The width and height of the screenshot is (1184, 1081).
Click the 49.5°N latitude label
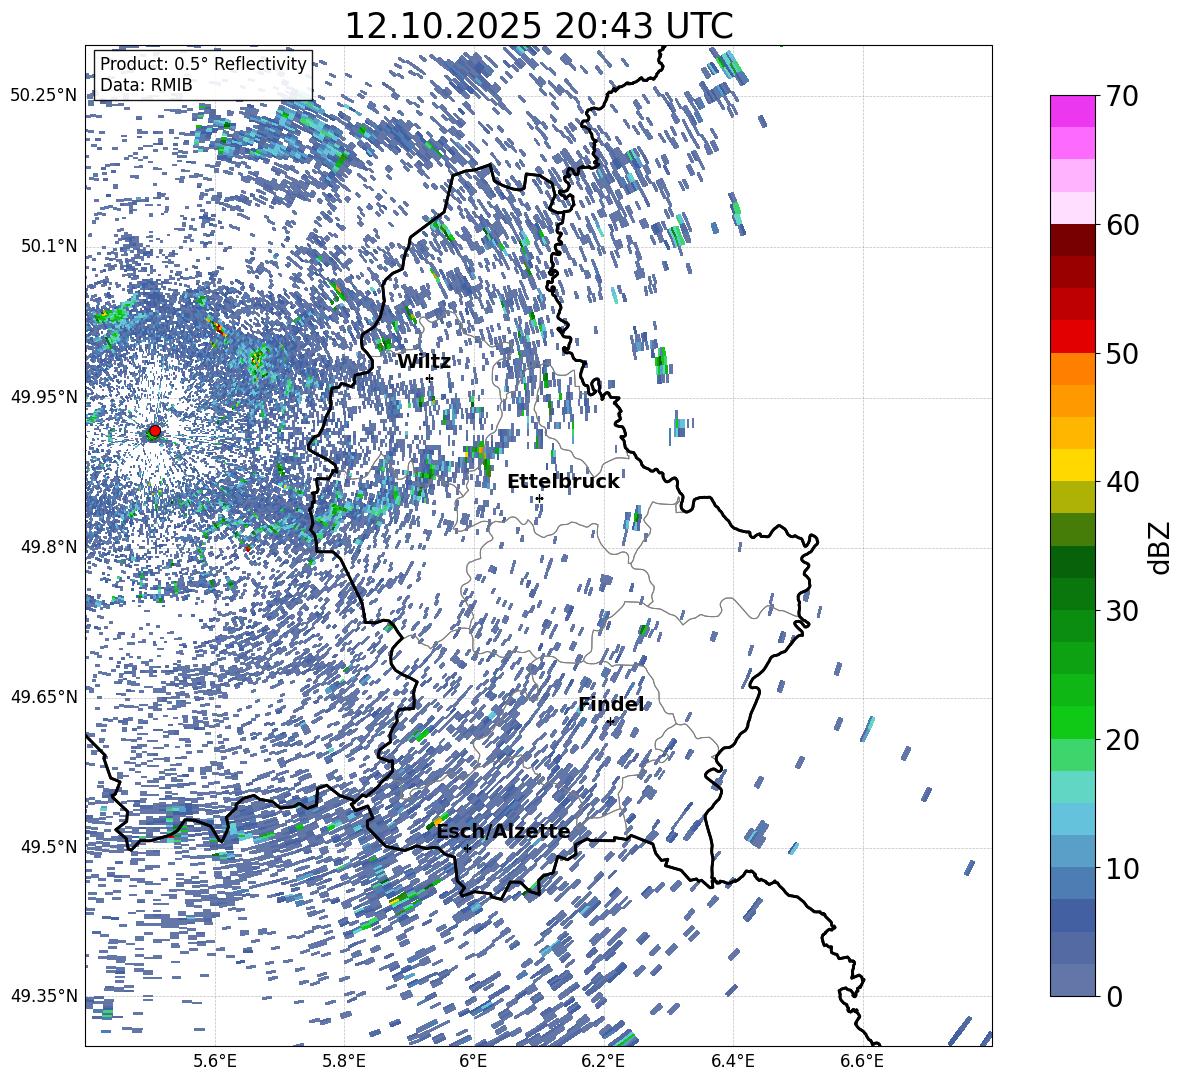pos(49,846)
